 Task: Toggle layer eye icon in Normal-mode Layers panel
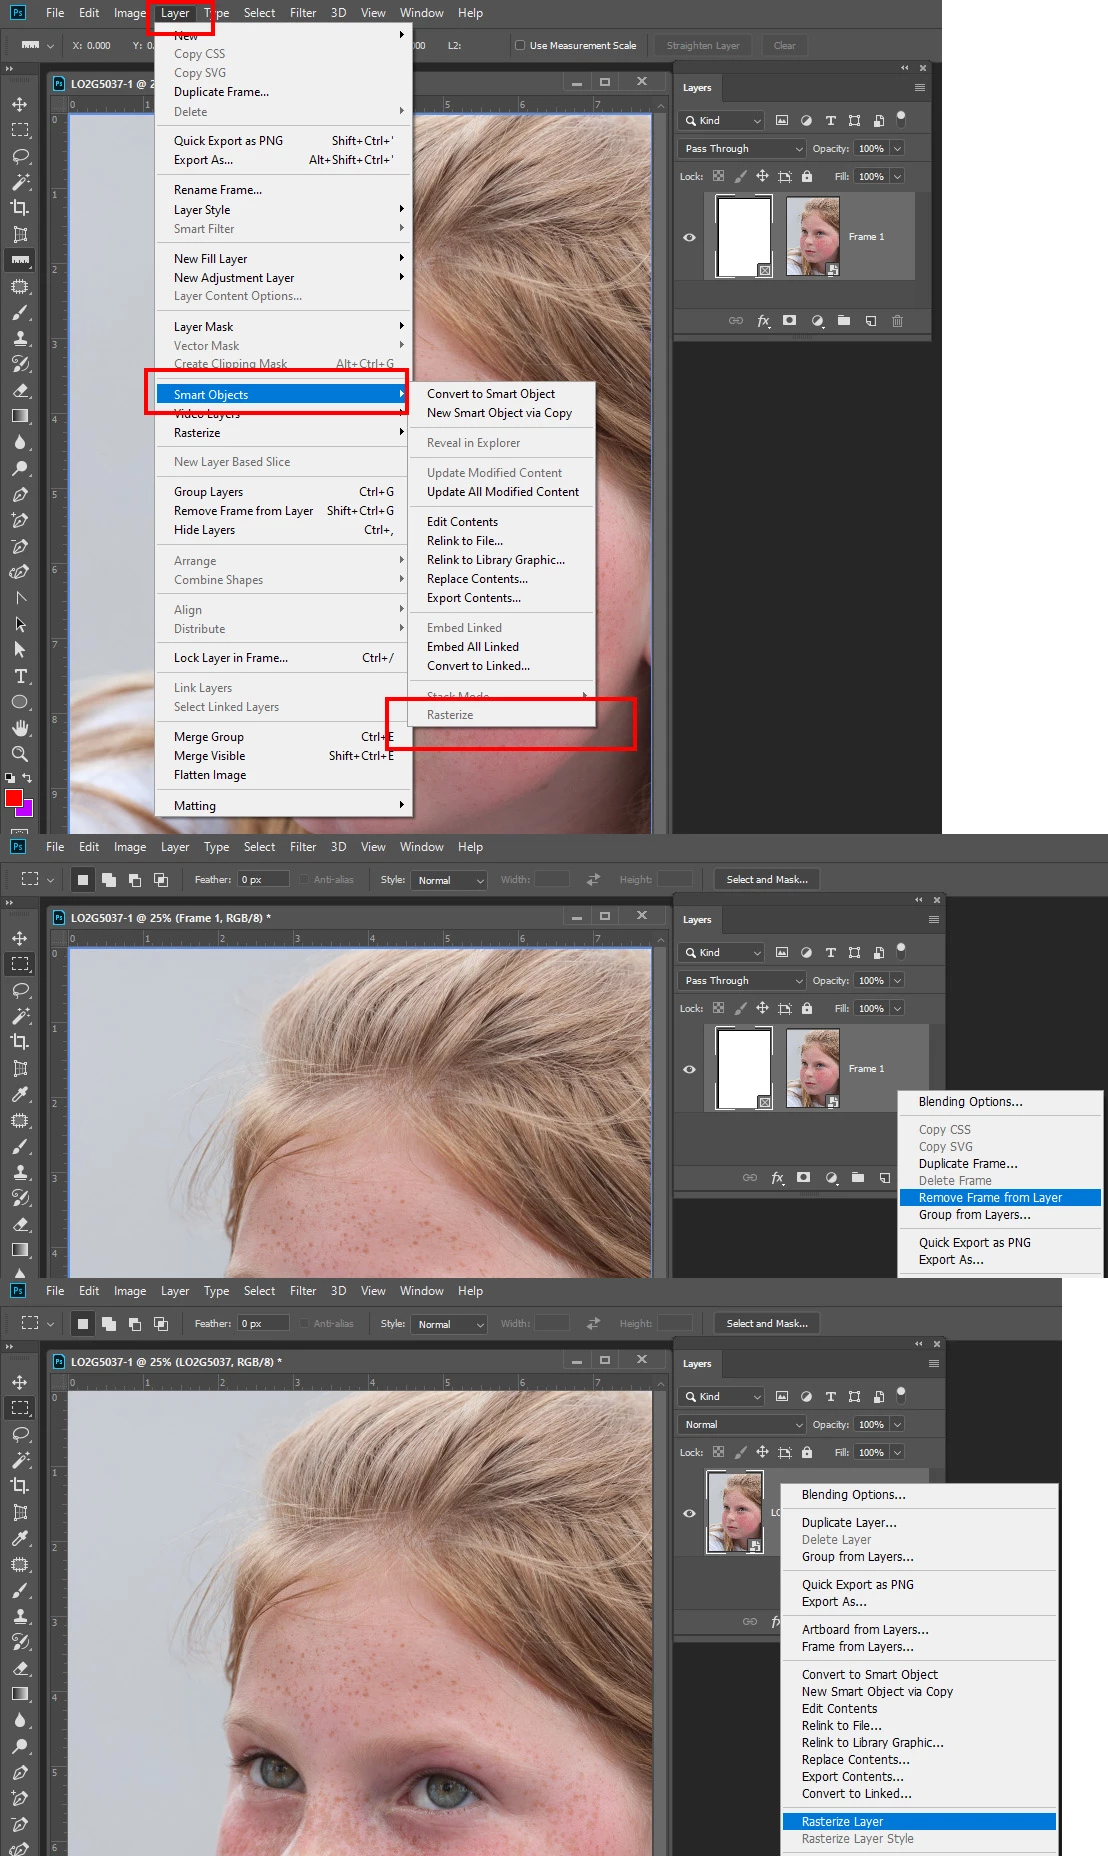point(689,1513)
